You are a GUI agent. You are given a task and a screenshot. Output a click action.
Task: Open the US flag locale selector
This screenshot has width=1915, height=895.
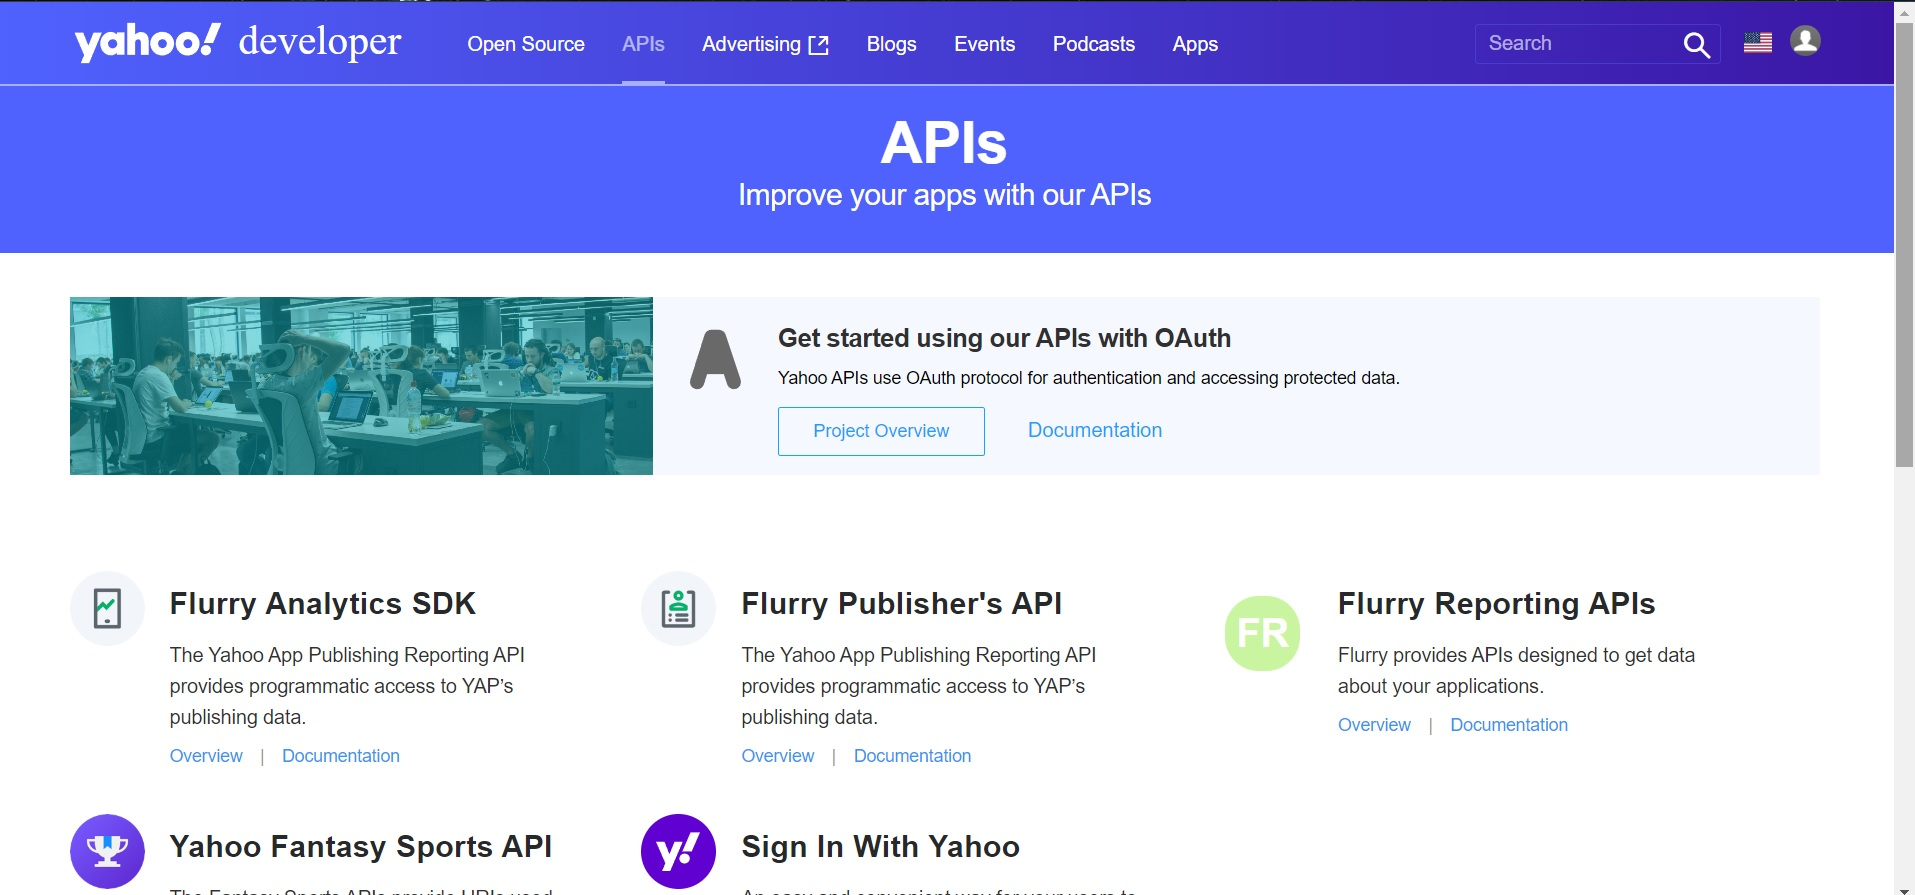tap(1757, 42)
